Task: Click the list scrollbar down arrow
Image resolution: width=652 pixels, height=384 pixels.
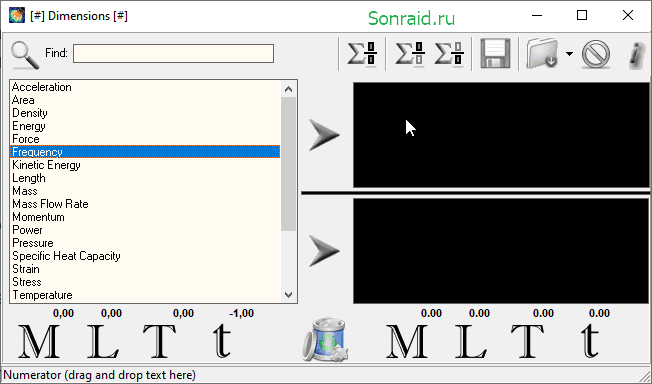Action: pyautogui.click(x=289, y=295)
